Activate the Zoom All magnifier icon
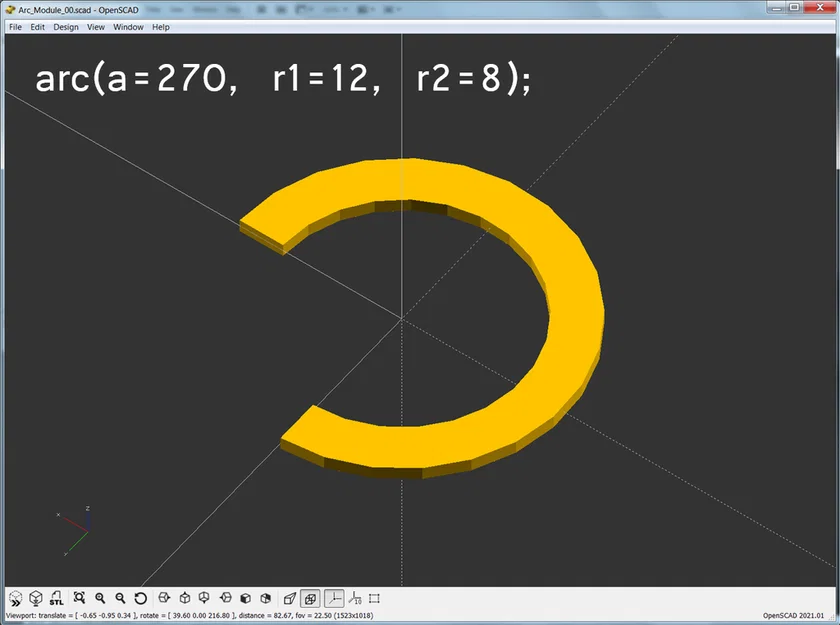The width and height of the screenshot is (840, 625). (x=80, y=598)
